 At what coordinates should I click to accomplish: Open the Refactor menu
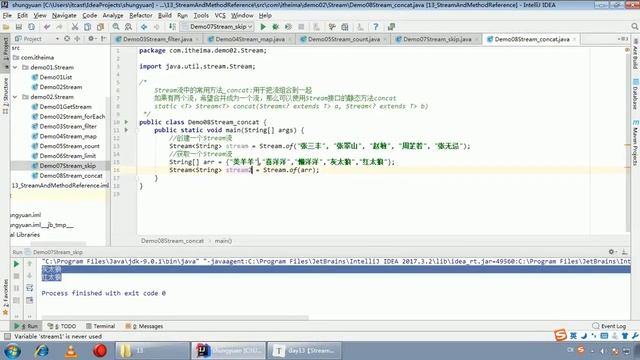coord(140,16)
